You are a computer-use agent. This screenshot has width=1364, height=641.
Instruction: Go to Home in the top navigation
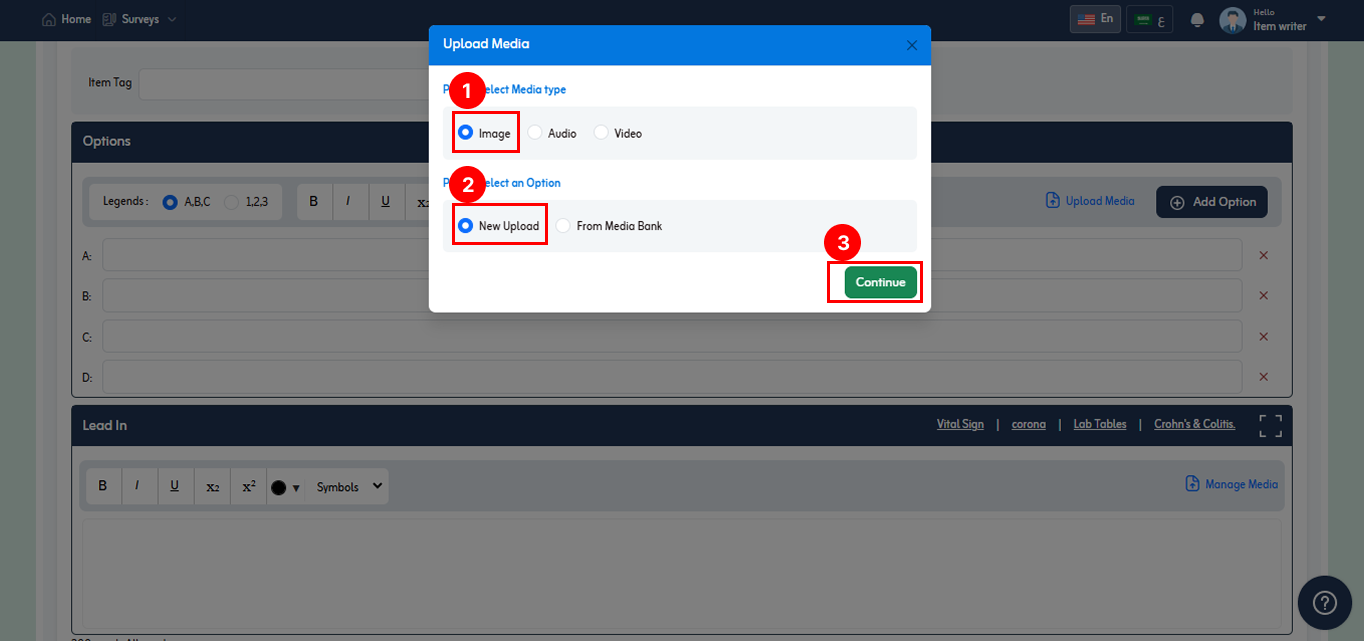click(x=66, y=19)
